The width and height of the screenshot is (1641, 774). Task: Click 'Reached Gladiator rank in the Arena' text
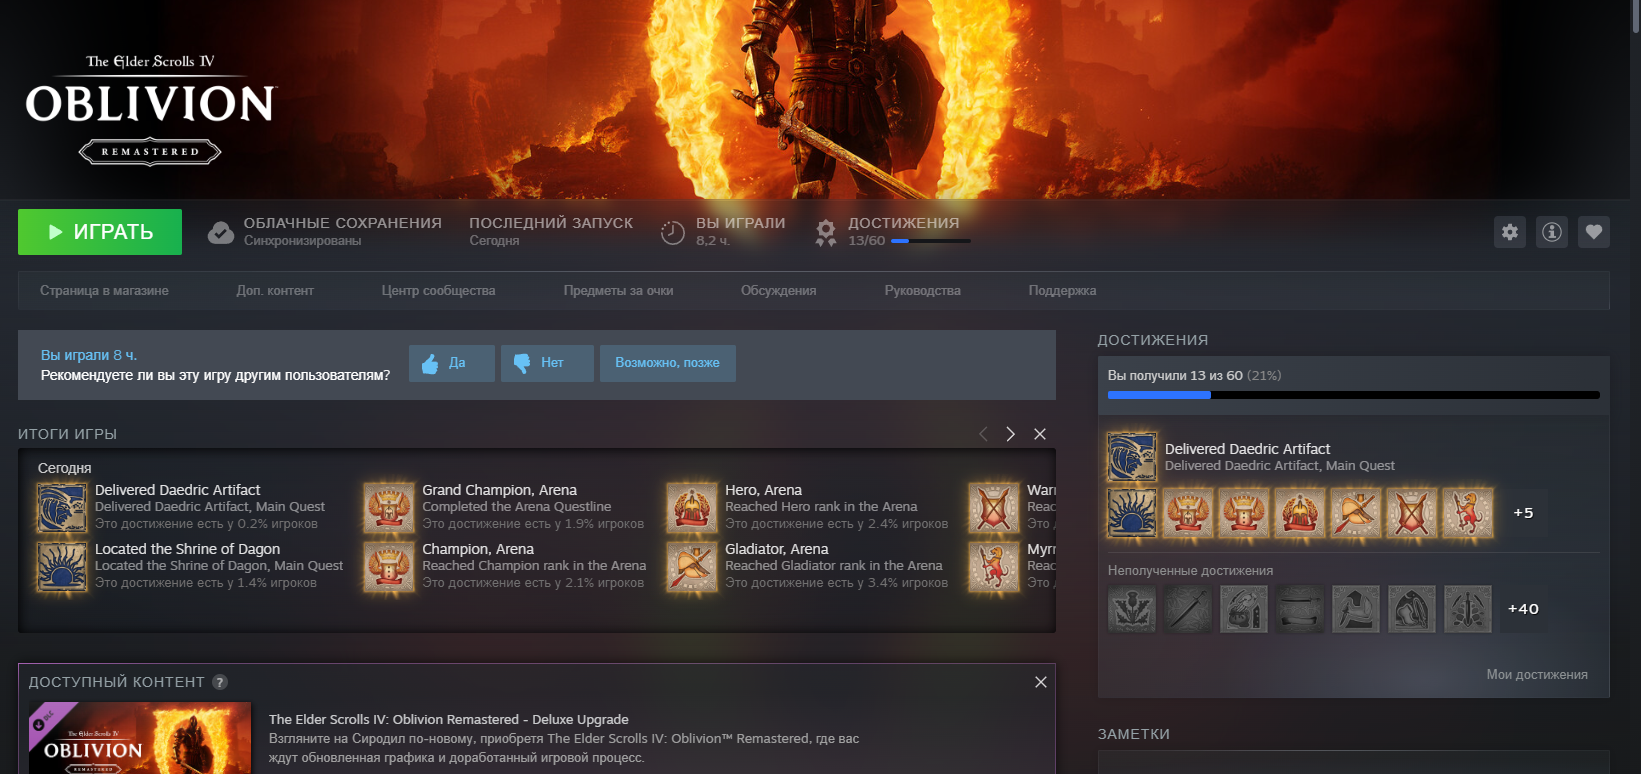click(x=834, y=566)
